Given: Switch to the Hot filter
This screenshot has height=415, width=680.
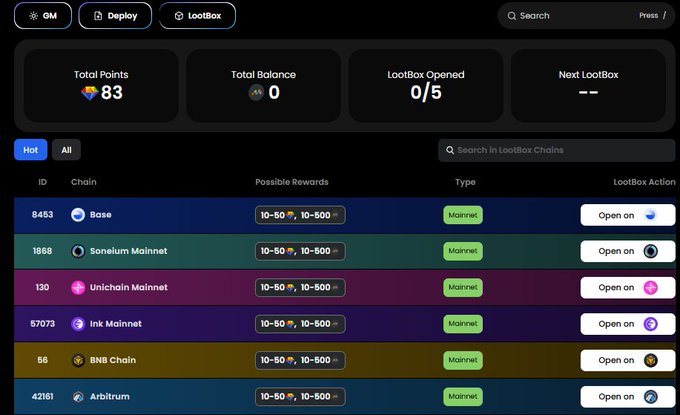Looking at the screenshot, I should coord(30,150).
